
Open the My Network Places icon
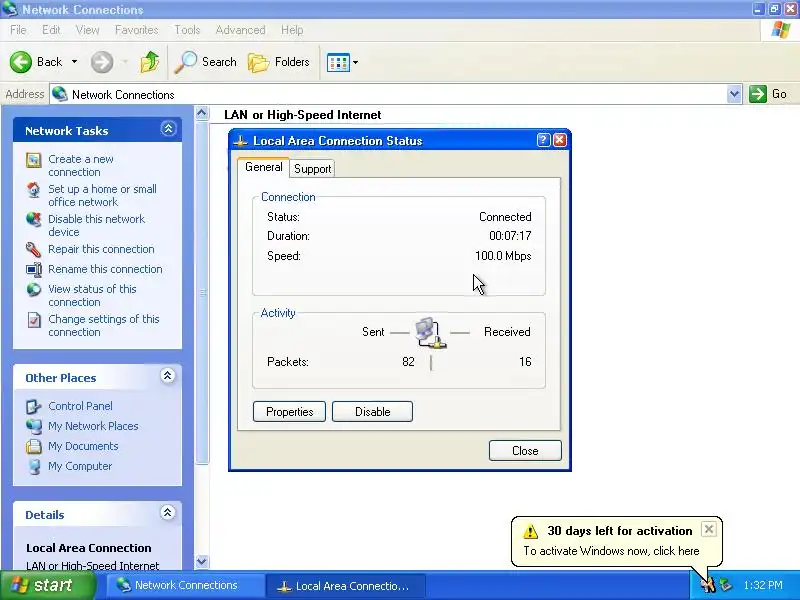(x=34, y=427)
